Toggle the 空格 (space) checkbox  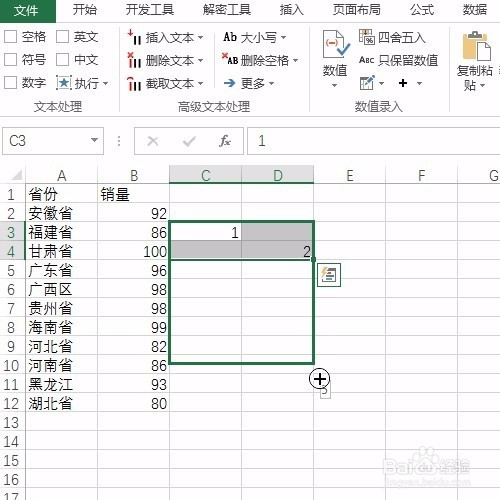click(x=11, y=37)
